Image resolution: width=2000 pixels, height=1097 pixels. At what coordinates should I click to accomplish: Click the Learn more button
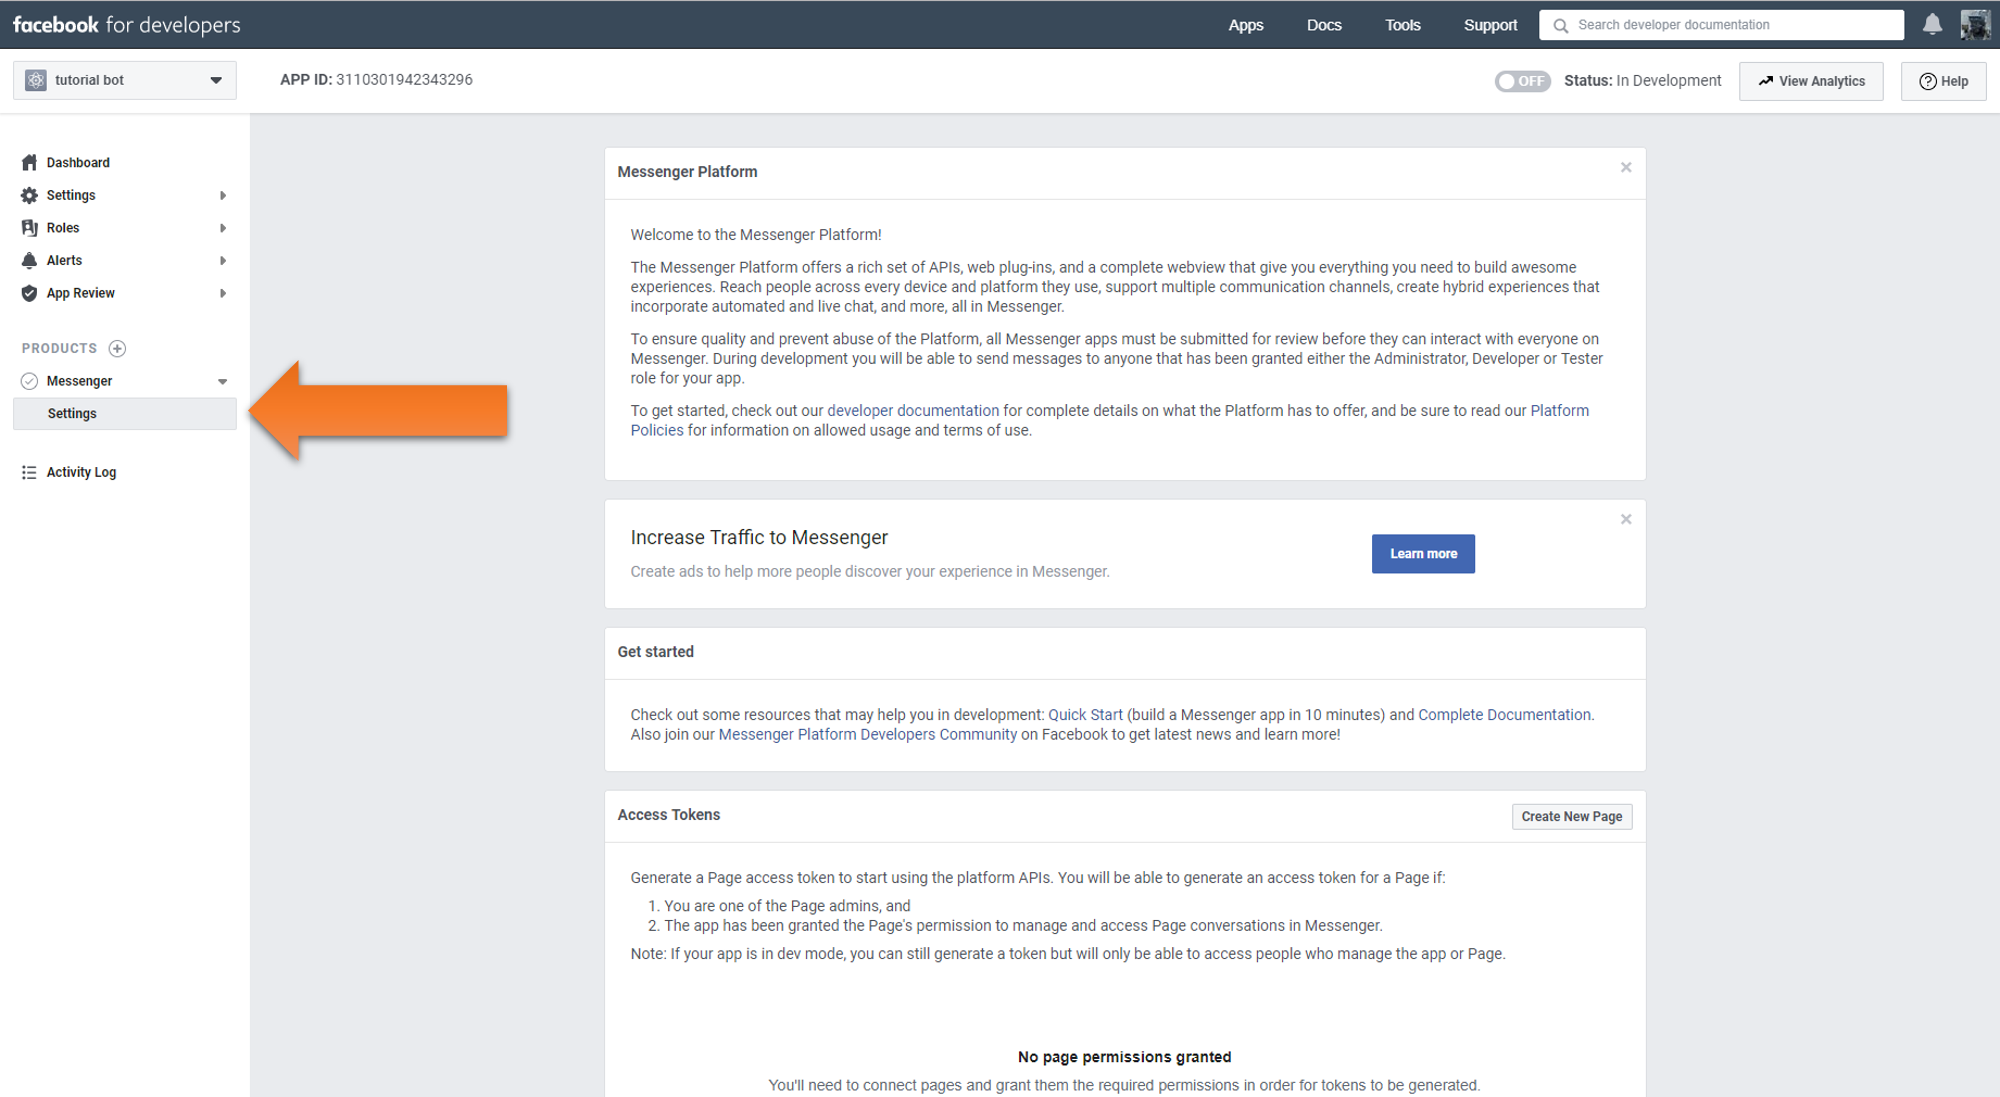click(x=1422, y=554)
